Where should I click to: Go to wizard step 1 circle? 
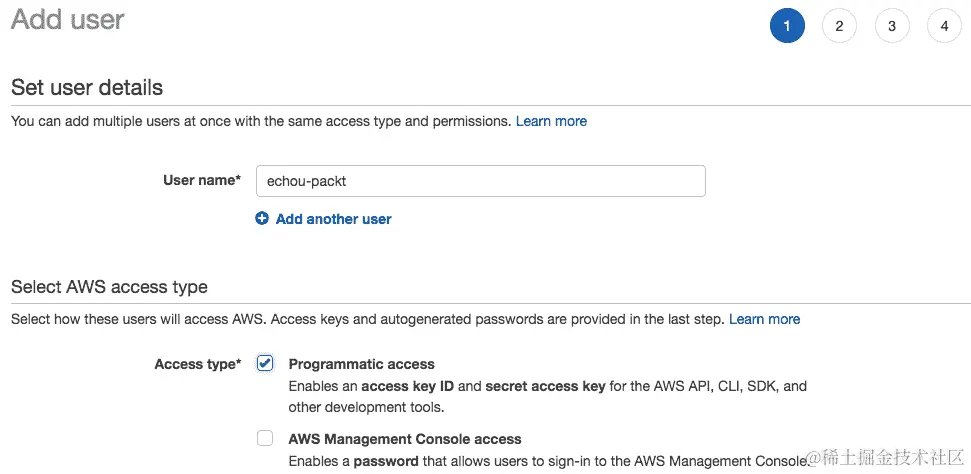pyautogui.click(x=787, y=26)
